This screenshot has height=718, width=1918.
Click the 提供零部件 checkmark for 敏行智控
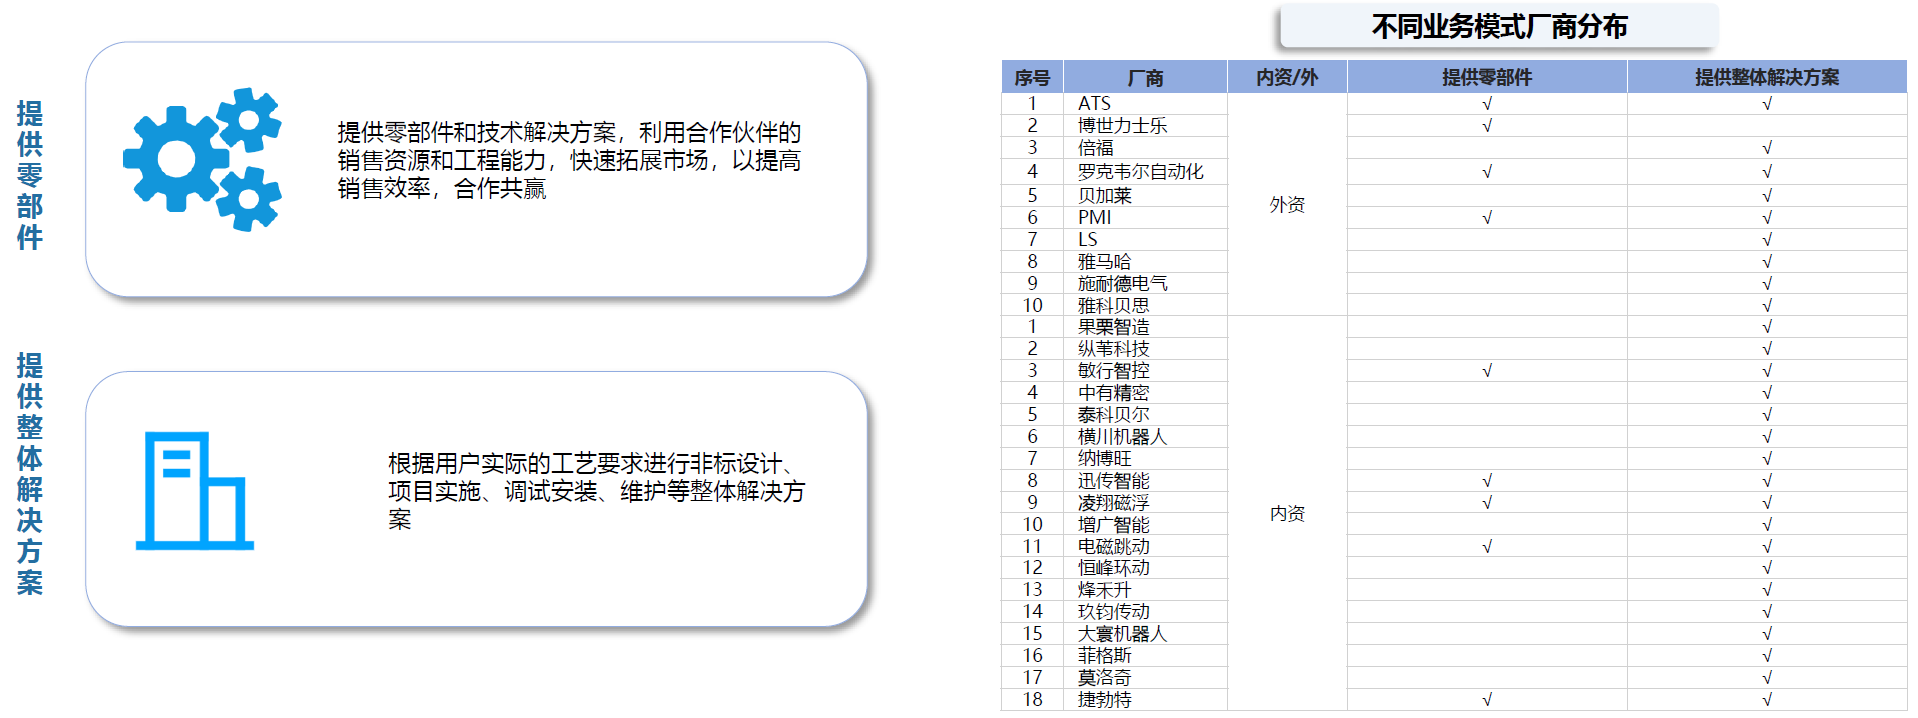click(x=1486, y=371)
